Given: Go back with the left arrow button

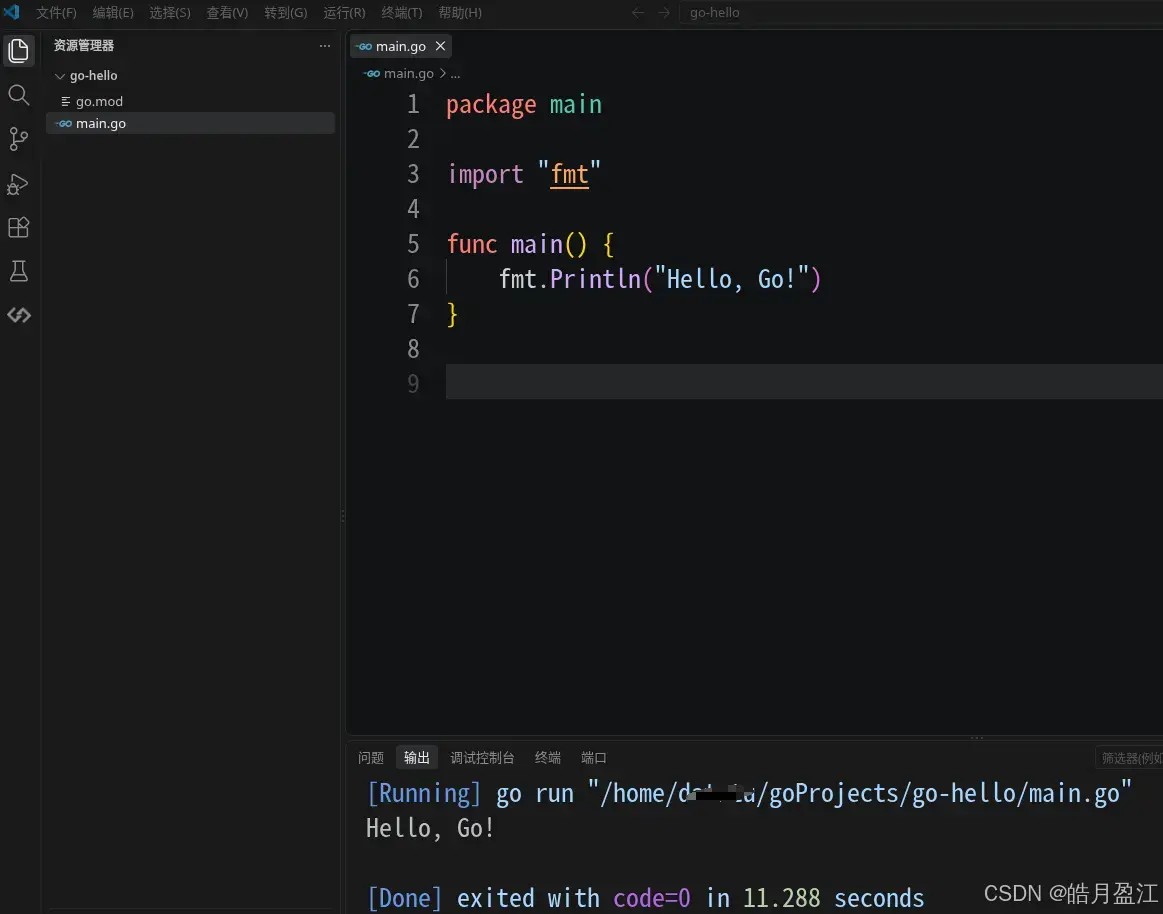Looking at the screenshot, I should pyautogui.click(x=638, y=13).
